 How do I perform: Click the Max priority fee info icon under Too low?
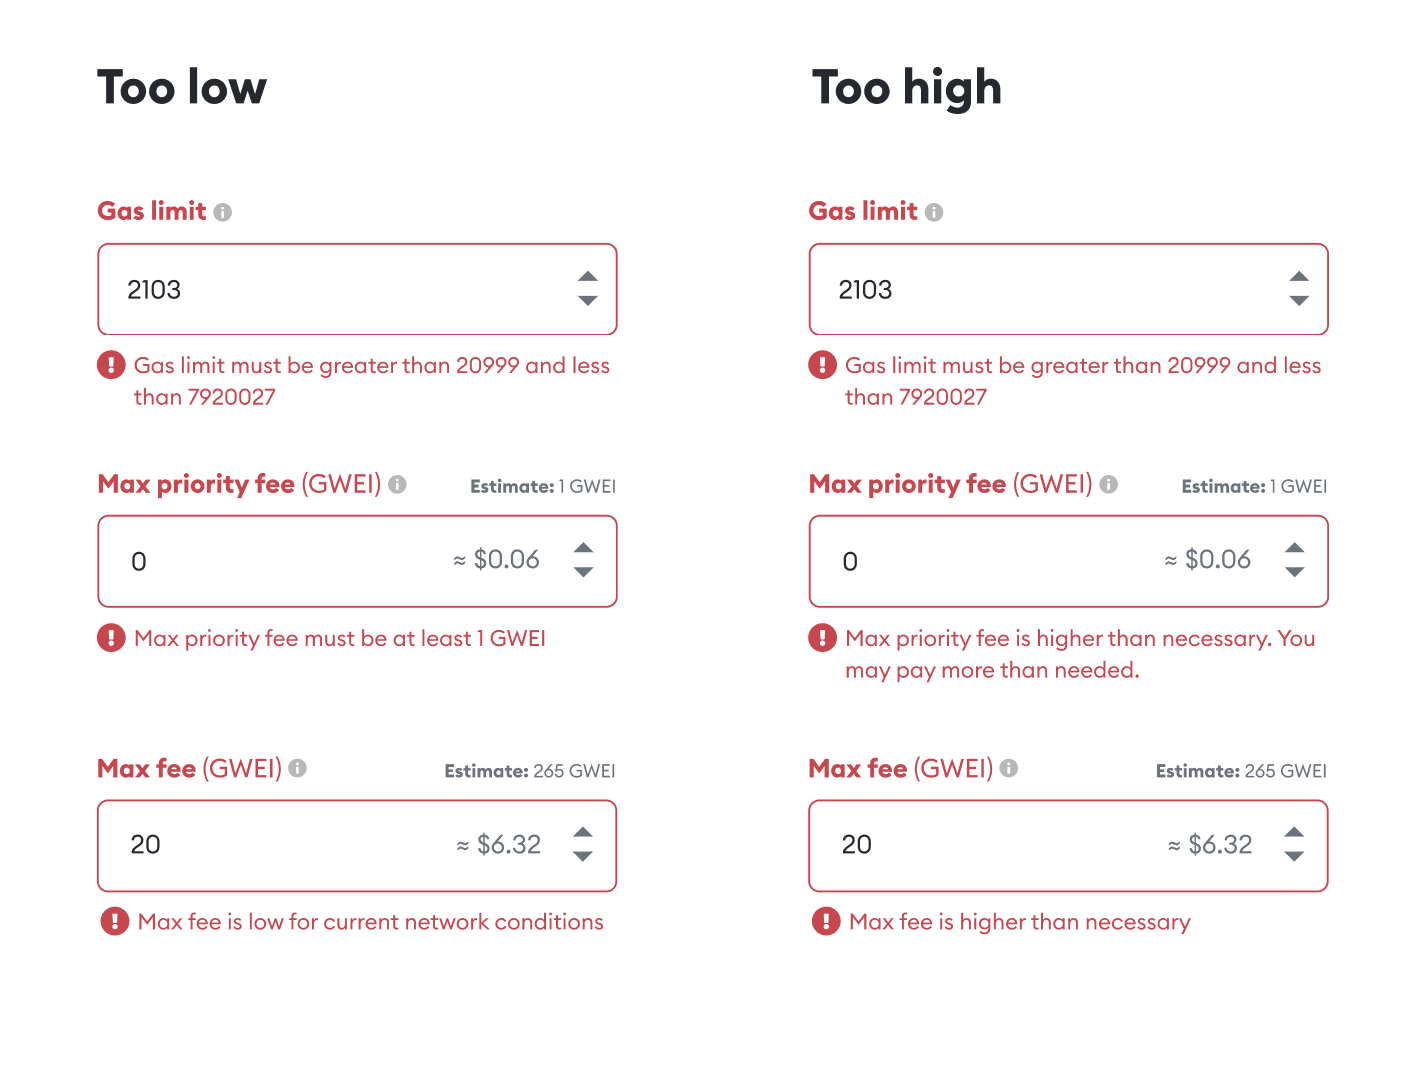point(398,484)
